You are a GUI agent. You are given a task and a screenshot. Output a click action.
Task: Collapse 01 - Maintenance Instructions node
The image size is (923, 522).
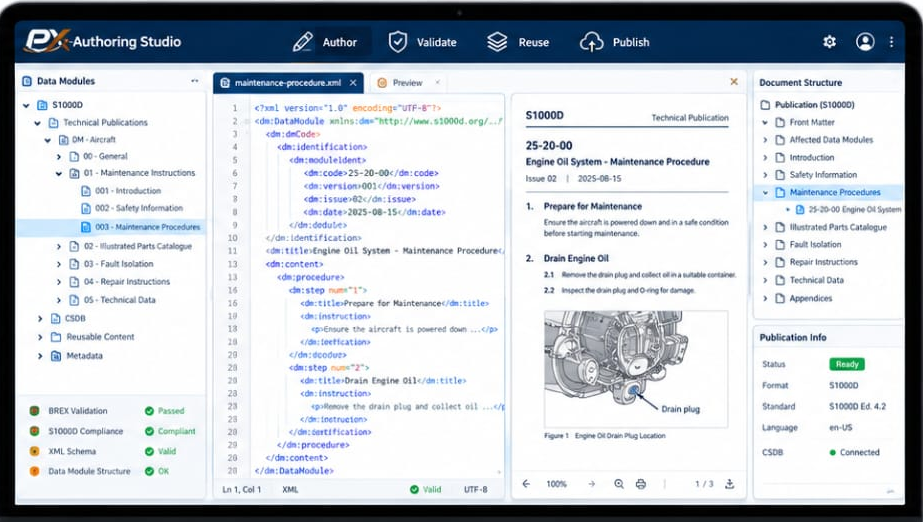tap(58, 173)
